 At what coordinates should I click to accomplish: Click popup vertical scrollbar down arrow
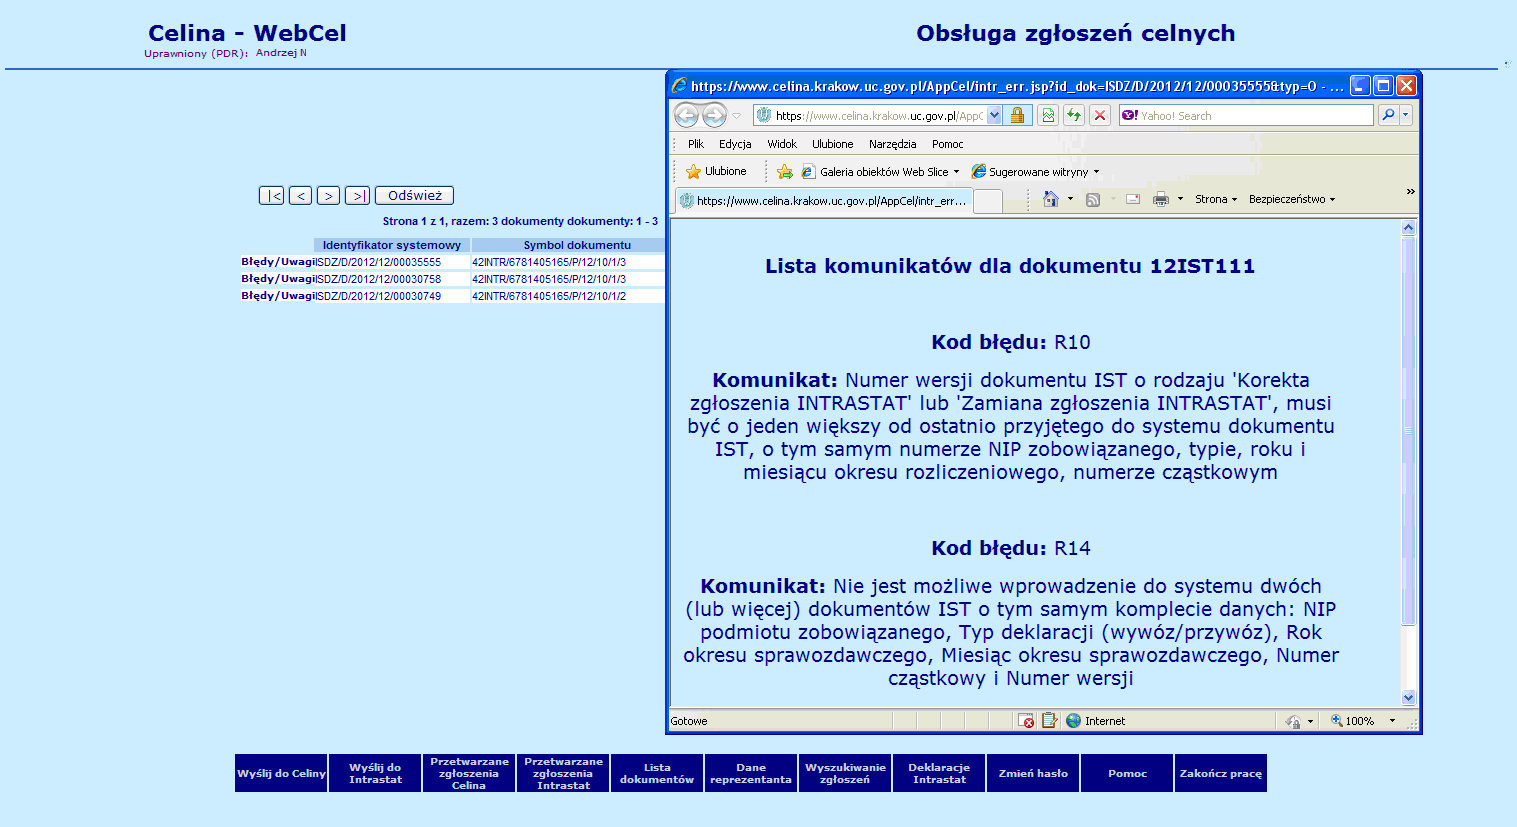click(x=1409, y=698)
